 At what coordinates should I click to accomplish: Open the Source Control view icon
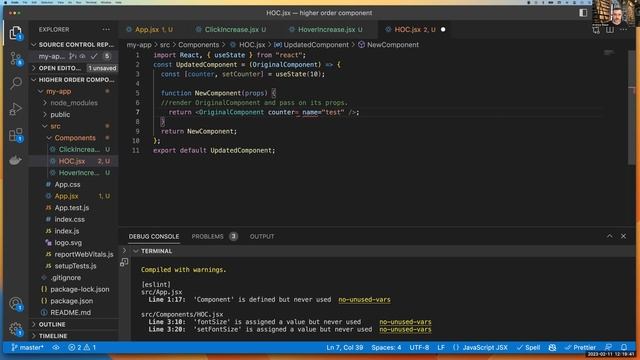16,58
